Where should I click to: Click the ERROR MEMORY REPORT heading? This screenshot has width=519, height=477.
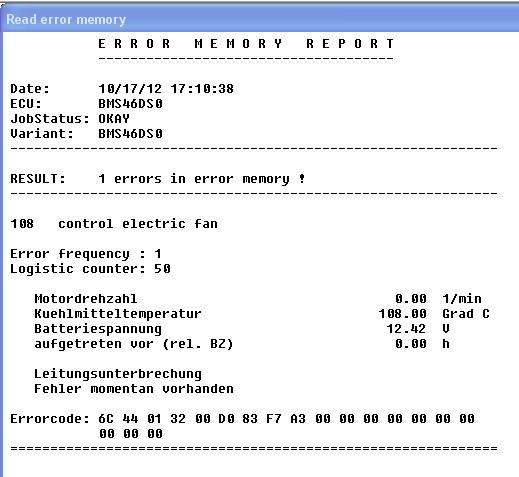click(x=246, y=44)
